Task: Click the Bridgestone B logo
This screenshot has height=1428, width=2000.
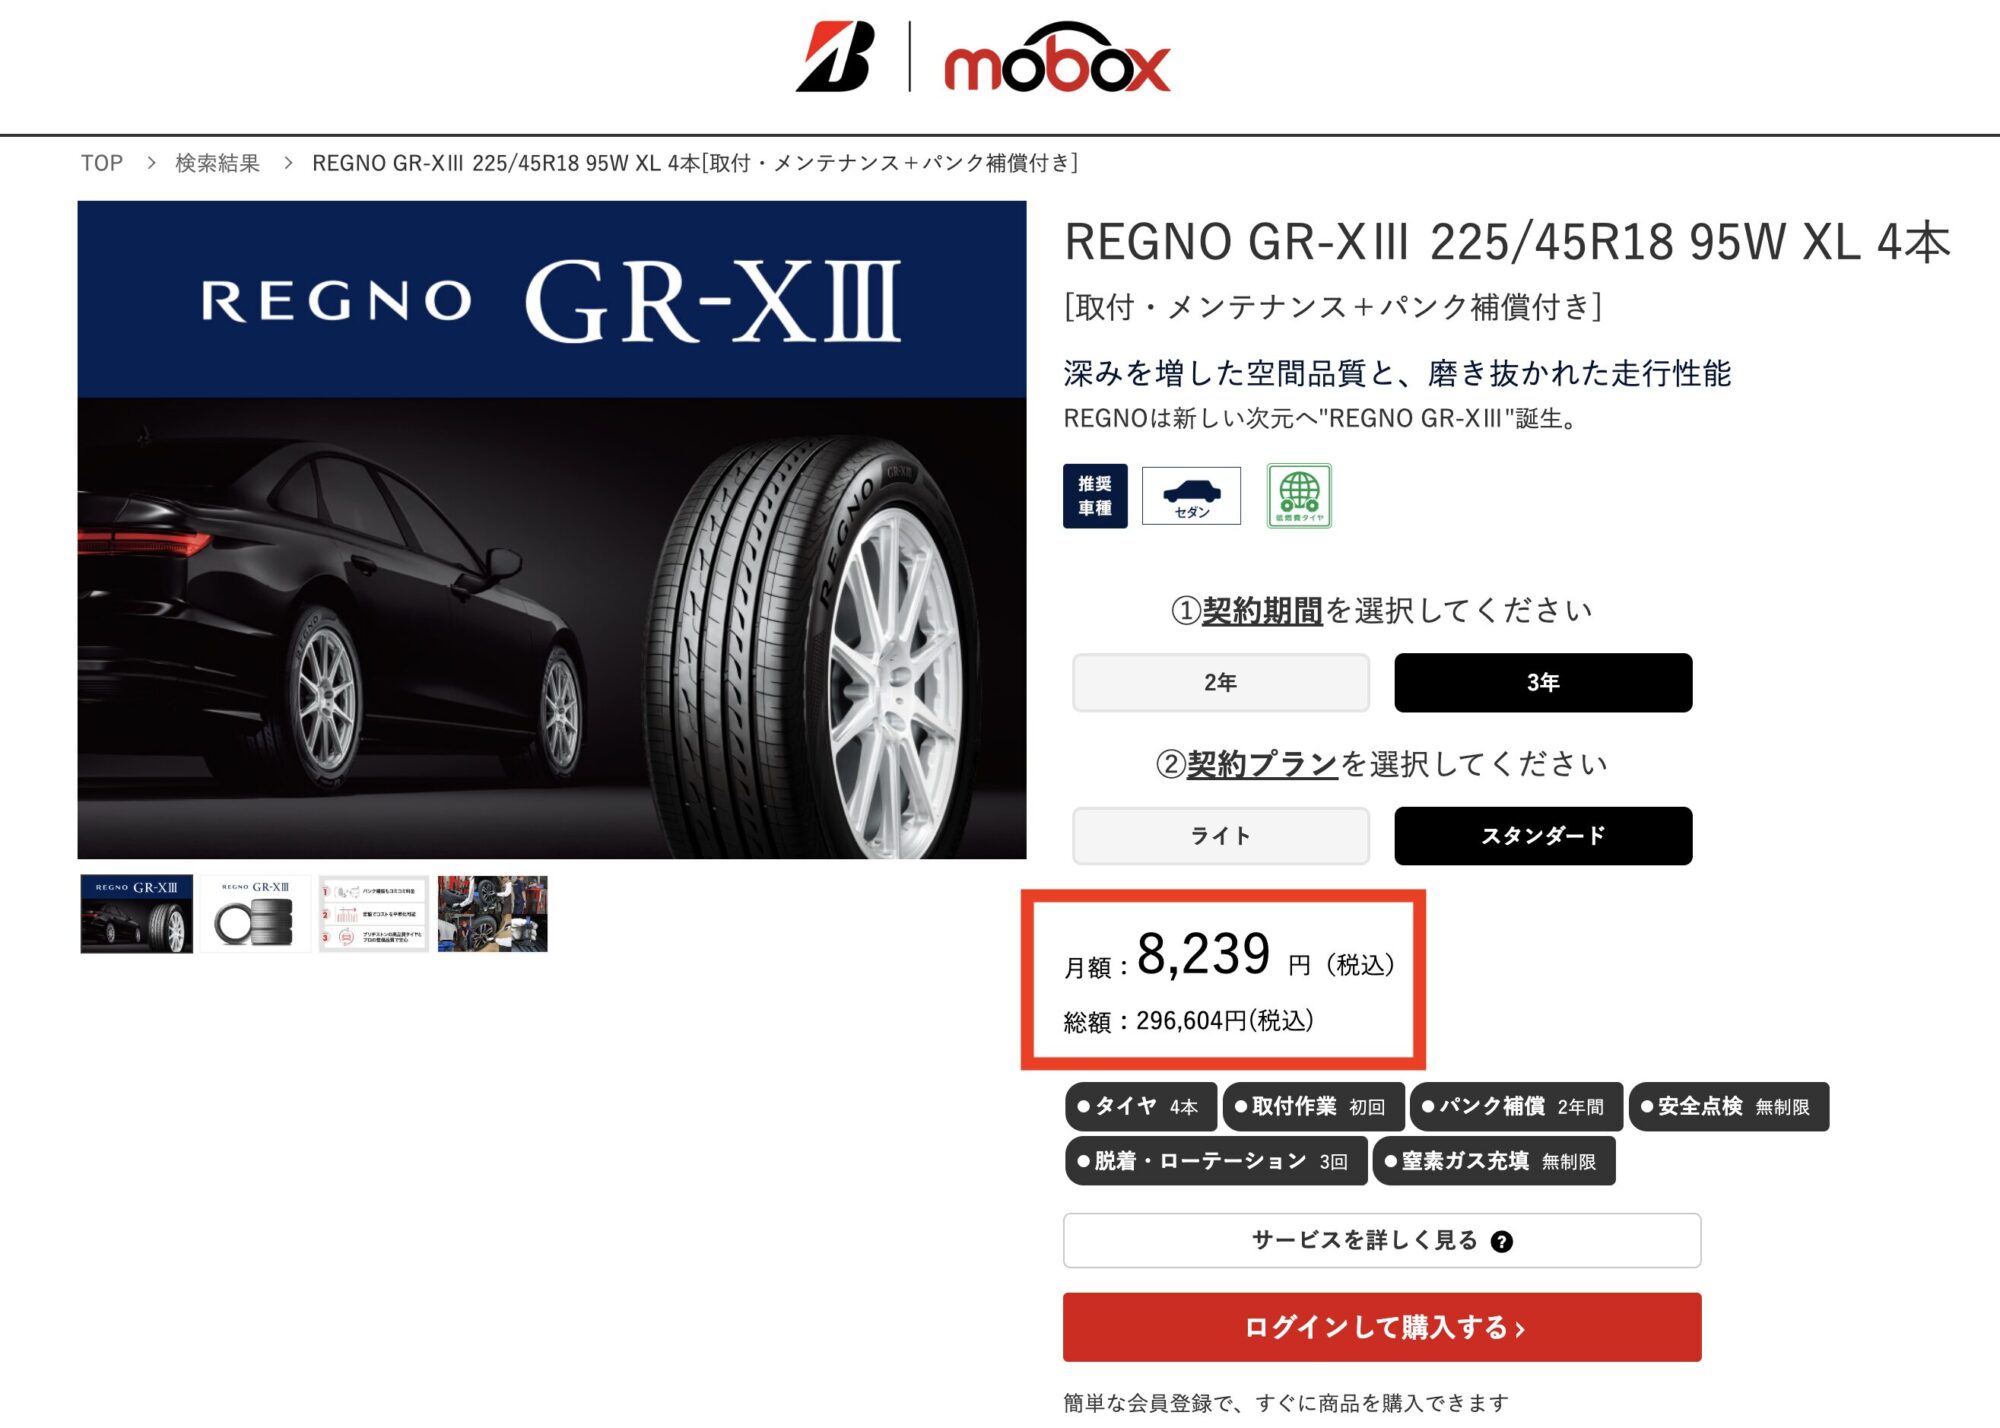Action: click(x=836, y=57)
